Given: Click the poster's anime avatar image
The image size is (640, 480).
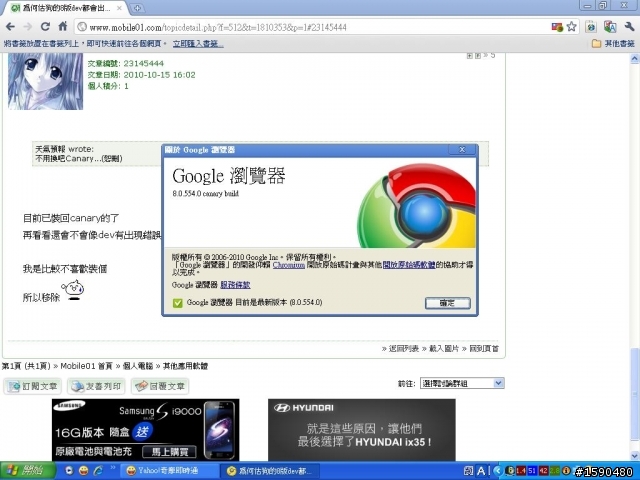Looking at the screenshot, I should click(x=45, y=81).
